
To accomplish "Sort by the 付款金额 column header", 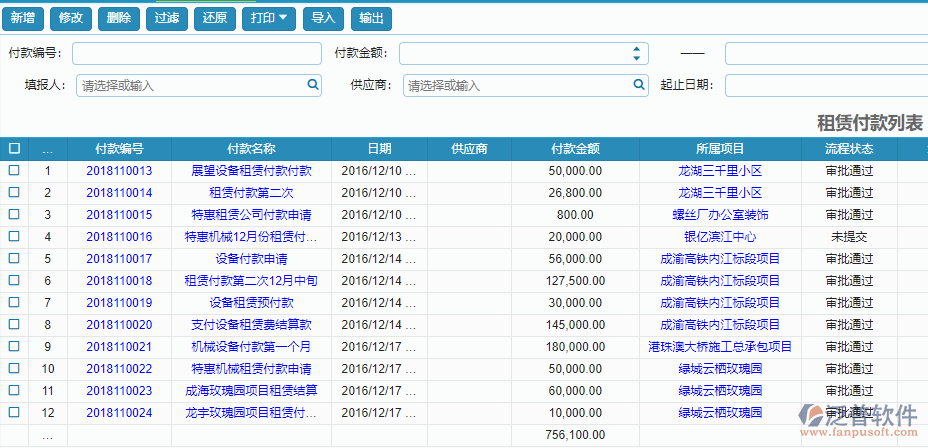I will [x=575, y=149].
